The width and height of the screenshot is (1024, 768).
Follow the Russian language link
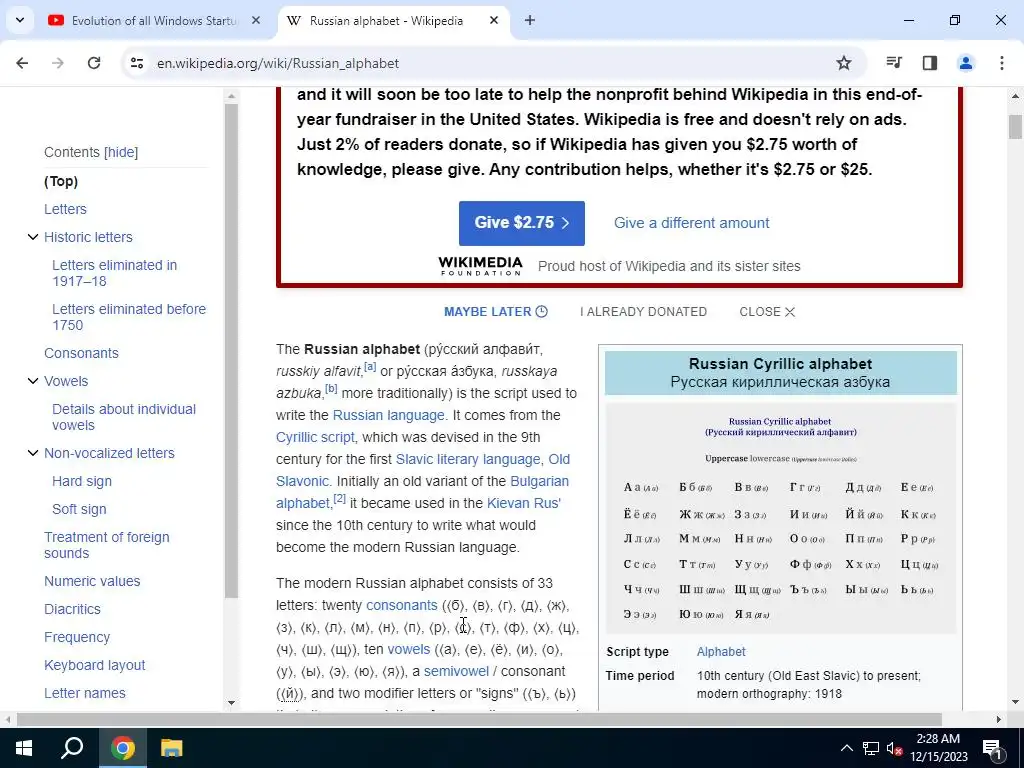pos(389,415)
